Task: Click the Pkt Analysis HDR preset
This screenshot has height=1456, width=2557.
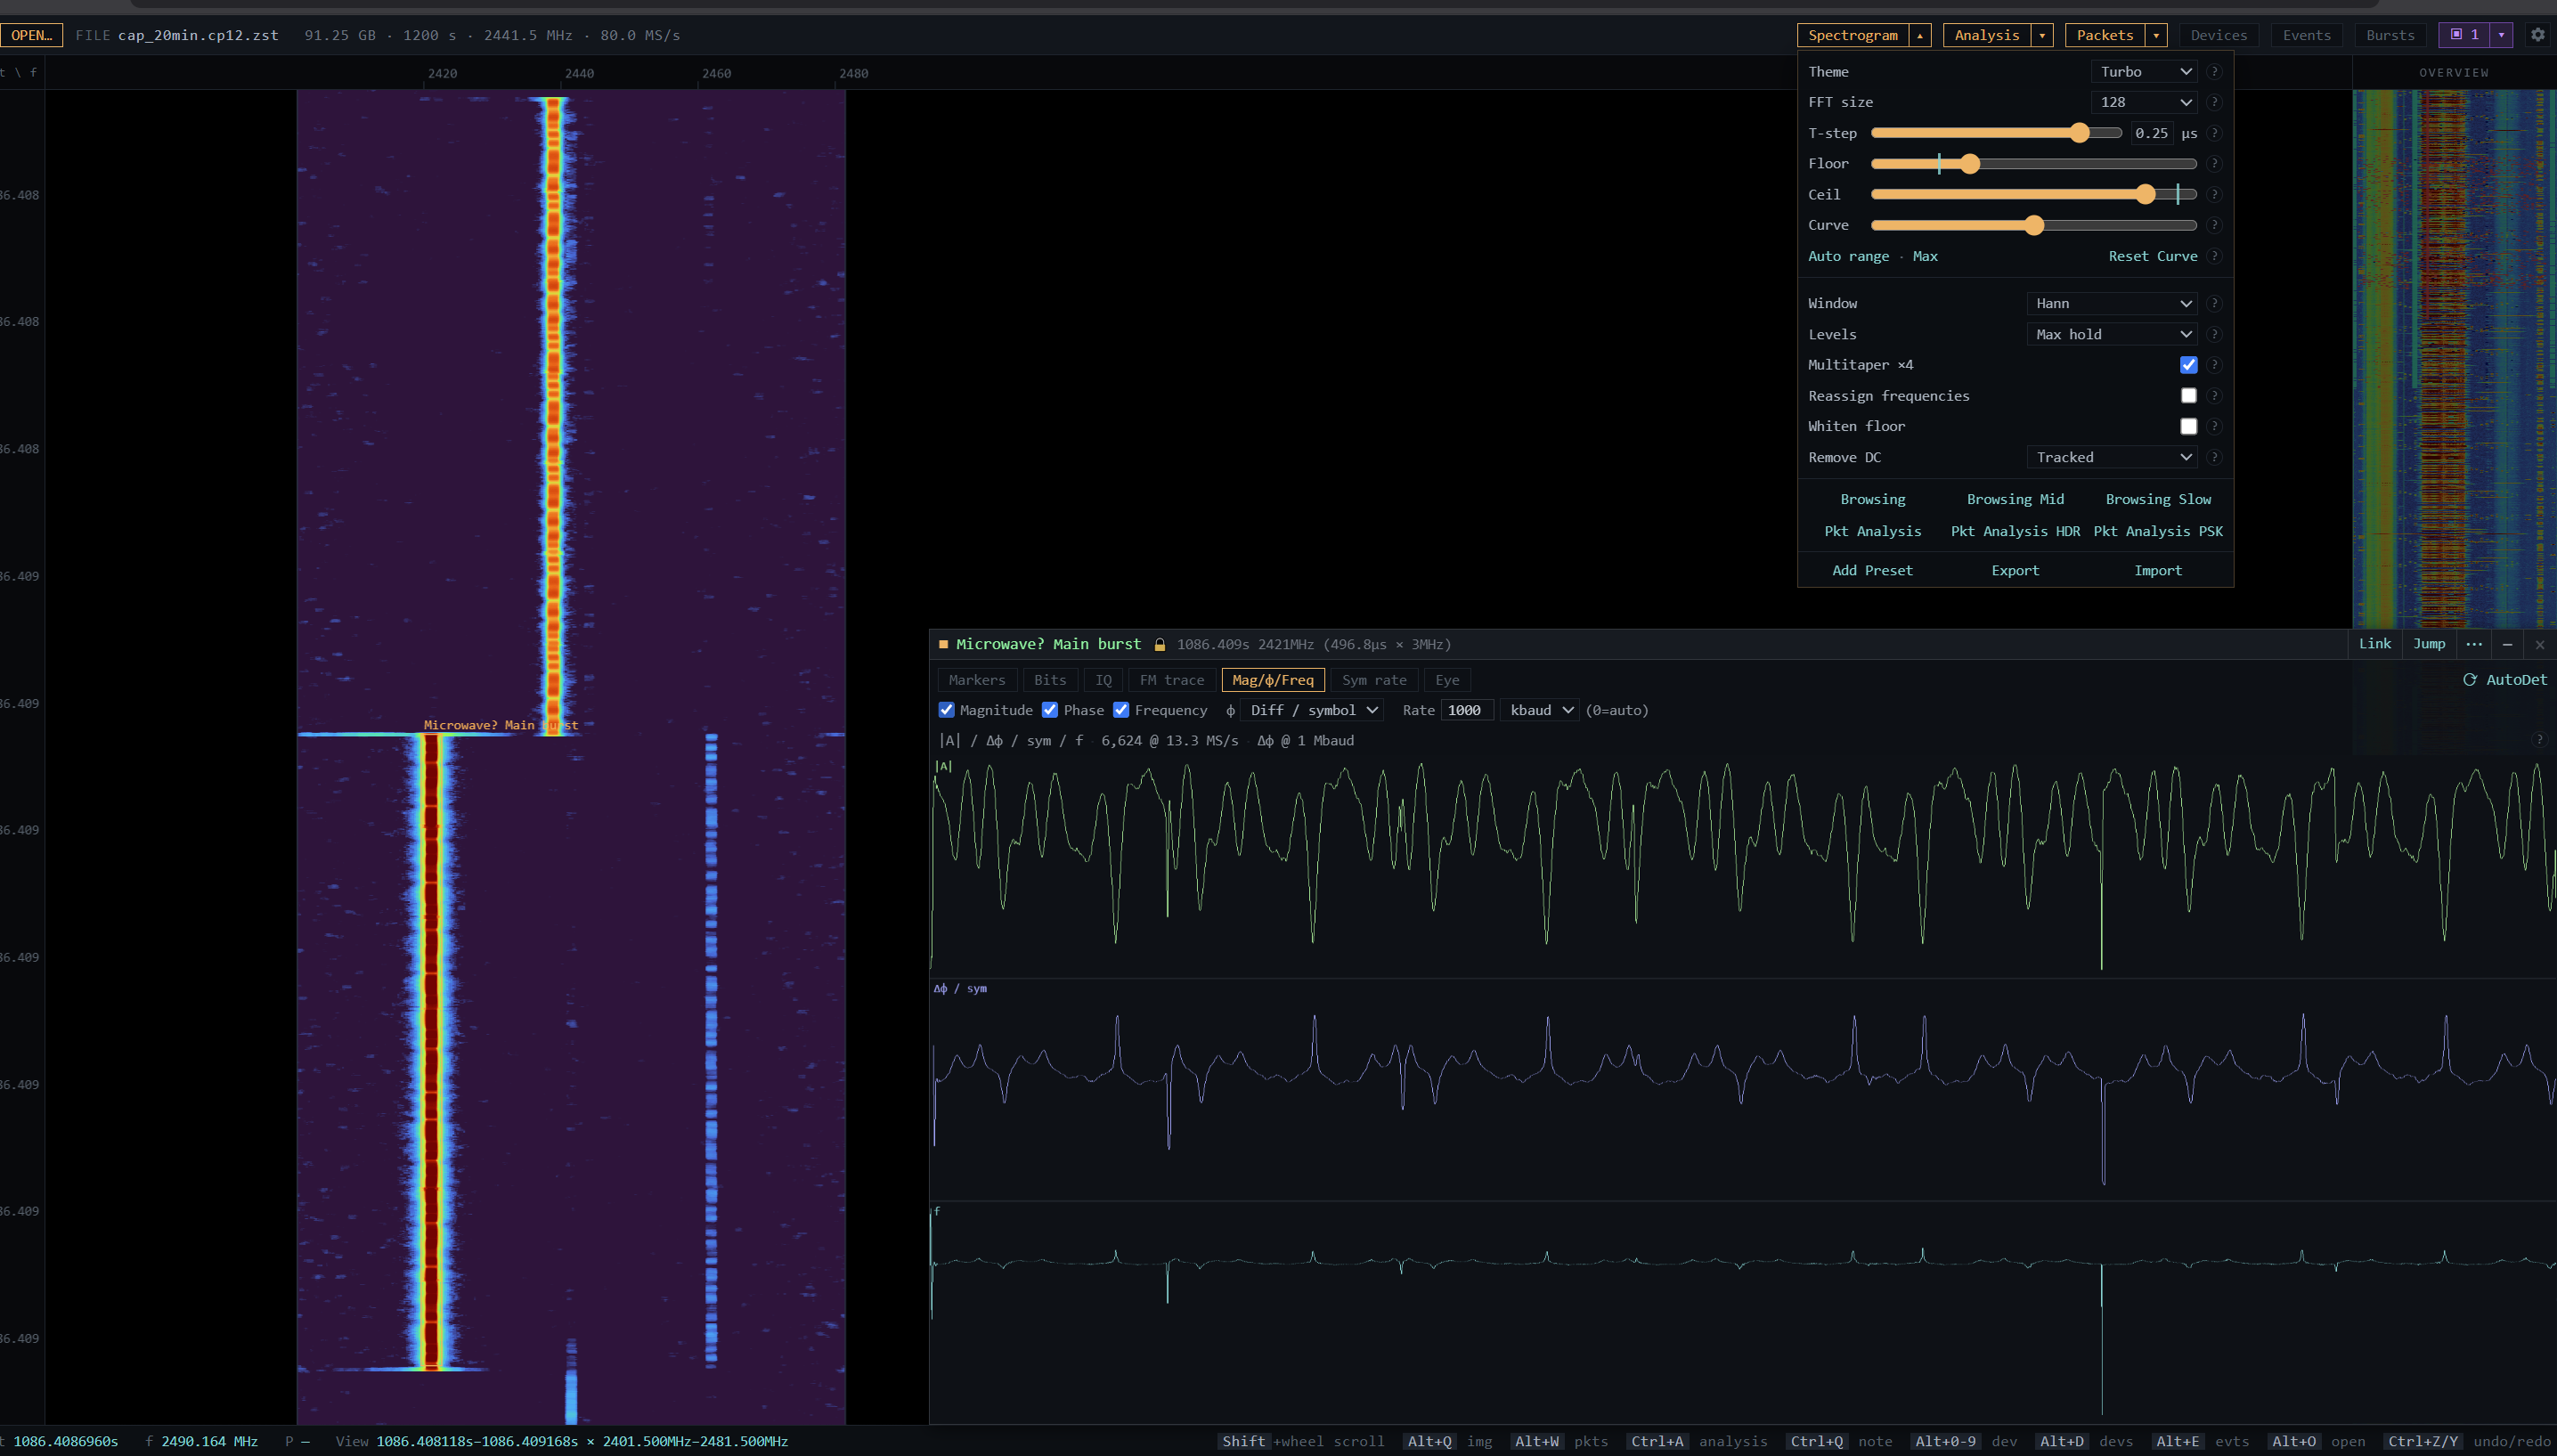Action: [2015, 531]
